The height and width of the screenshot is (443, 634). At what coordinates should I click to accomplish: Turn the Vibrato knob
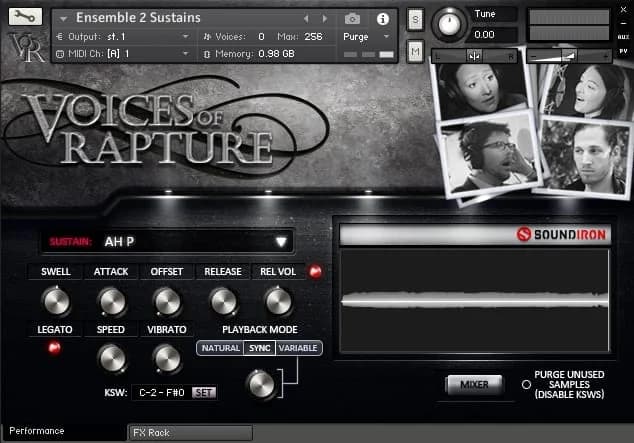pos(167,359)
